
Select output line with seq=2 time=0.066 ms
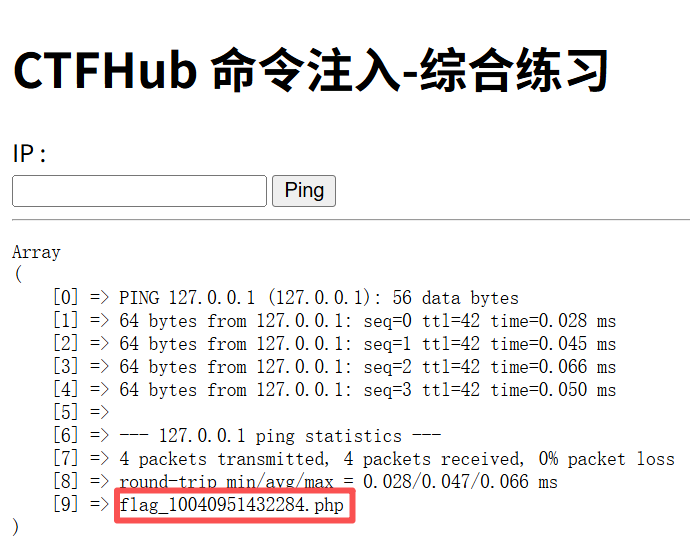click(367, 367)
